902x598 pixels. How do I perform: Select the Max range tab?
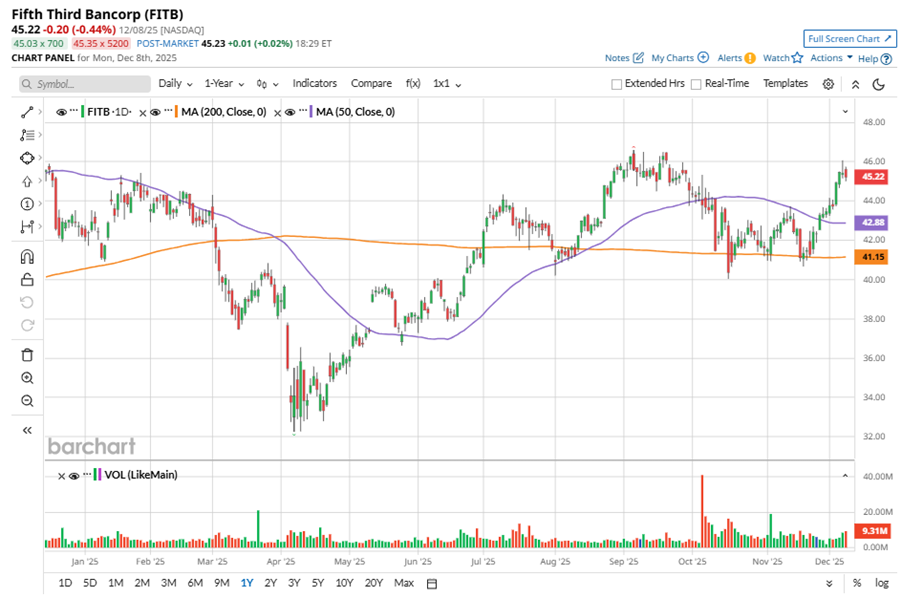(x=404, y=583)
